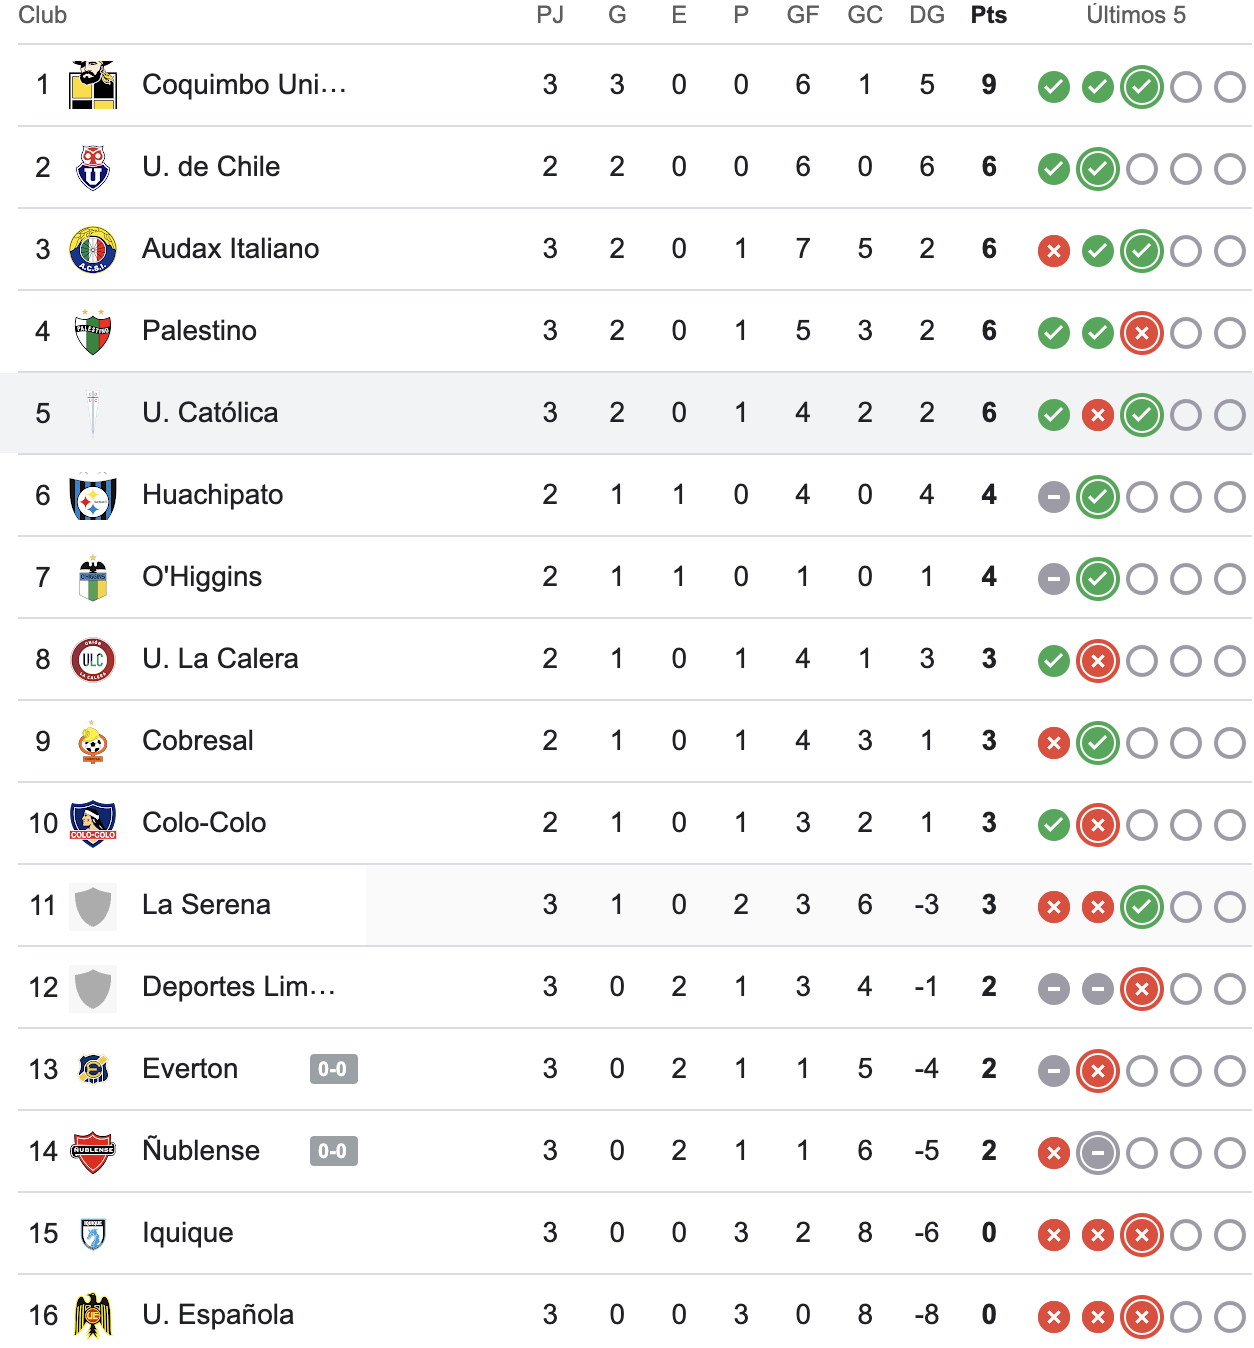This screenshot has width=1254, height=1348.
Task: Select the gray draw icon in O'Higgins form row
Action: pos(1052,578)
